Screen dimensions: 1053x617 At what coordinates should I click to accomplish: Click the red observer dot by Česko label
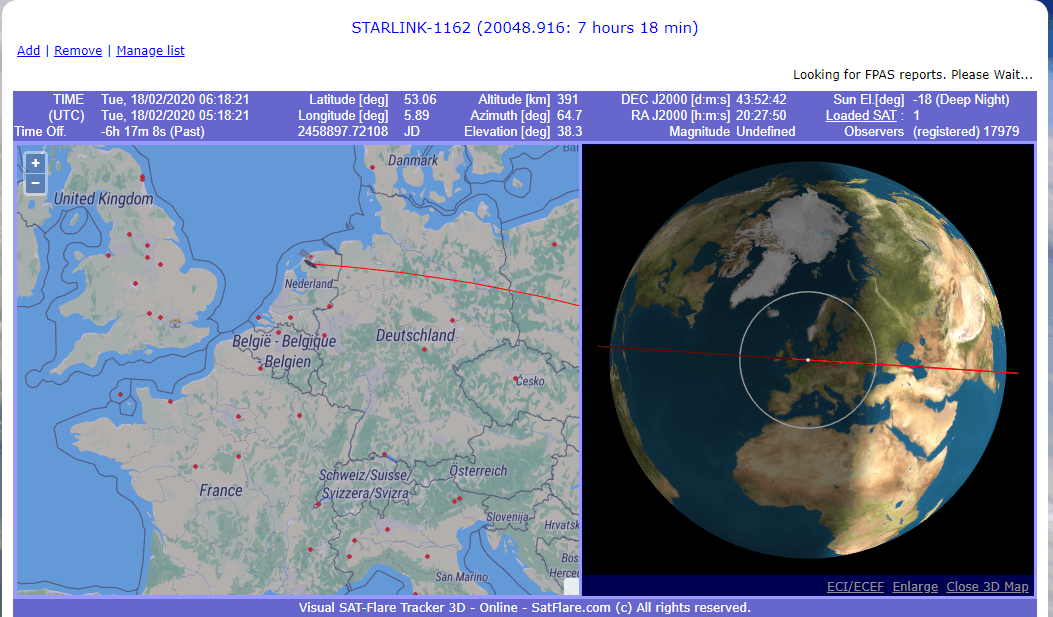point(515,379)
